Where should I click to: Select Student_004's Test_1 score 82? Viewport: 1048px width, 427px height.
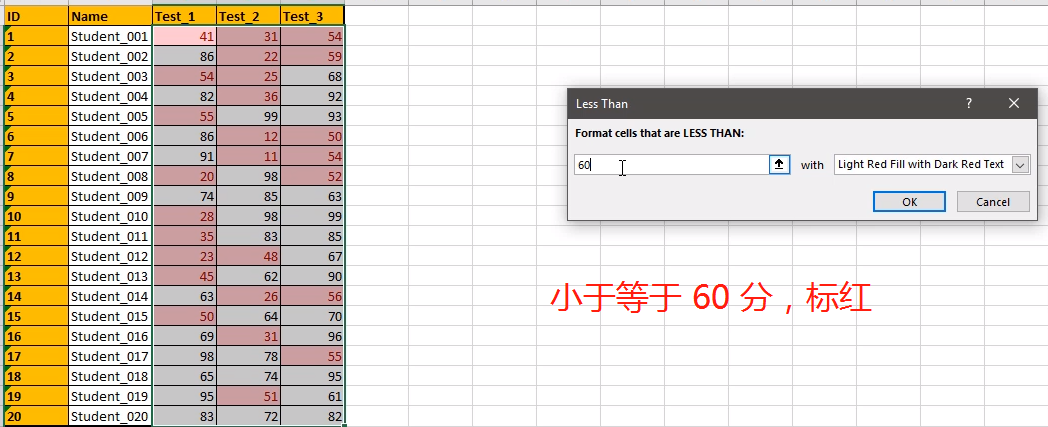[184, 96]
